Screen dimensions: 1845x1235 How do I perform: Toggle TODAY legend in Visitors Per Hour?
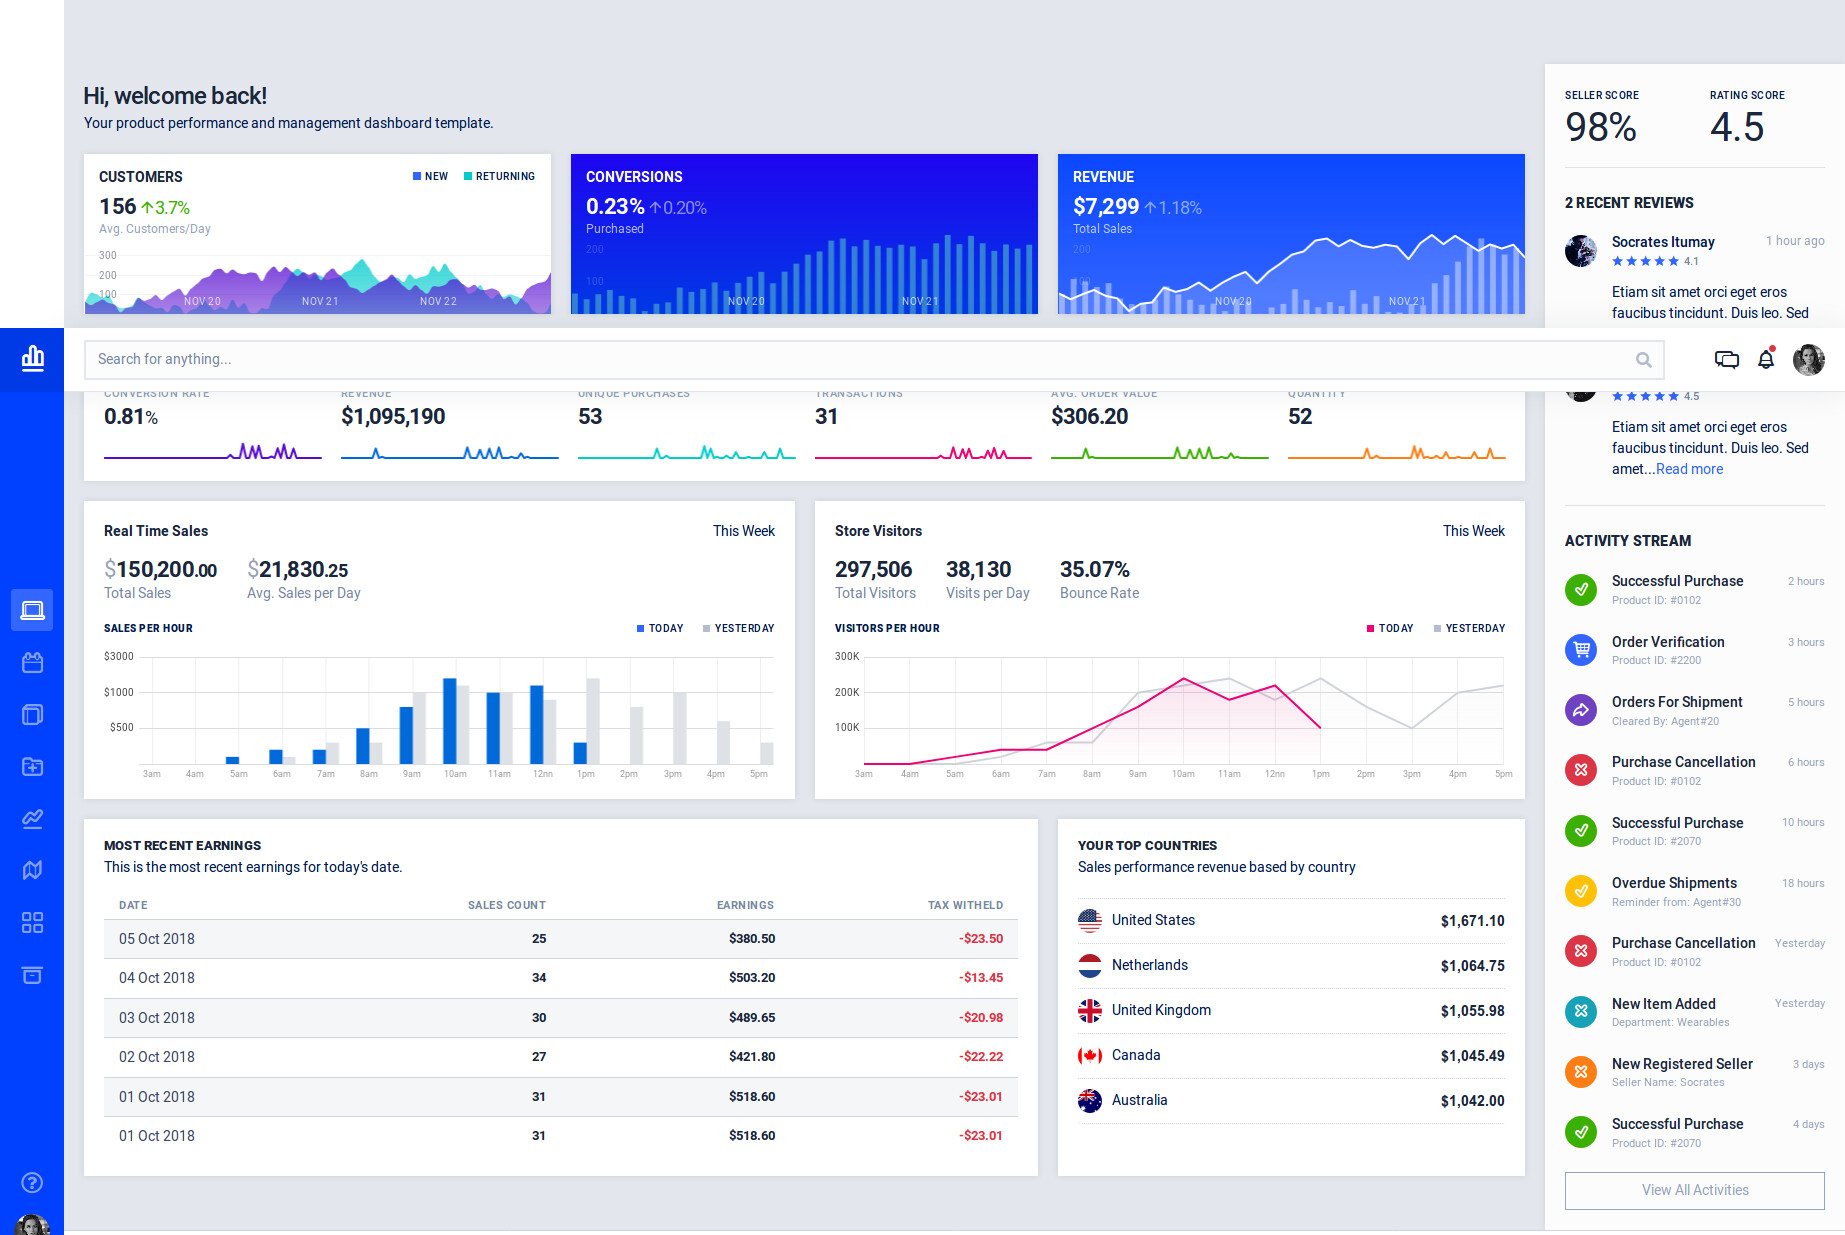1390,628
